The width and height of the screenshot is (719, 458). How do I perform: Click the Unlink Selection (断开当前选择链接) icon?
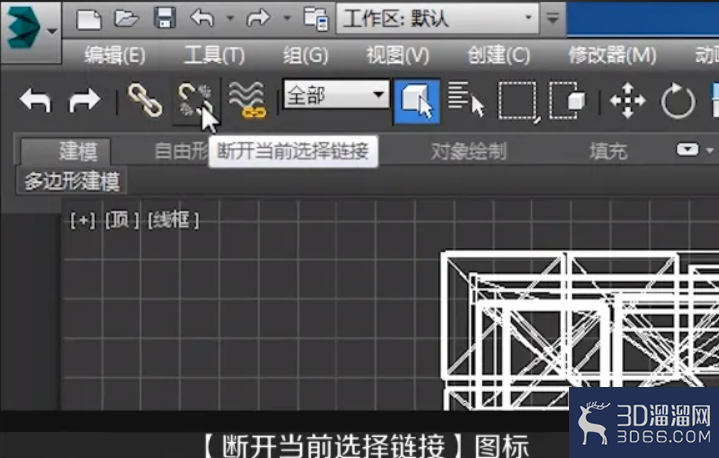(196, 101)
